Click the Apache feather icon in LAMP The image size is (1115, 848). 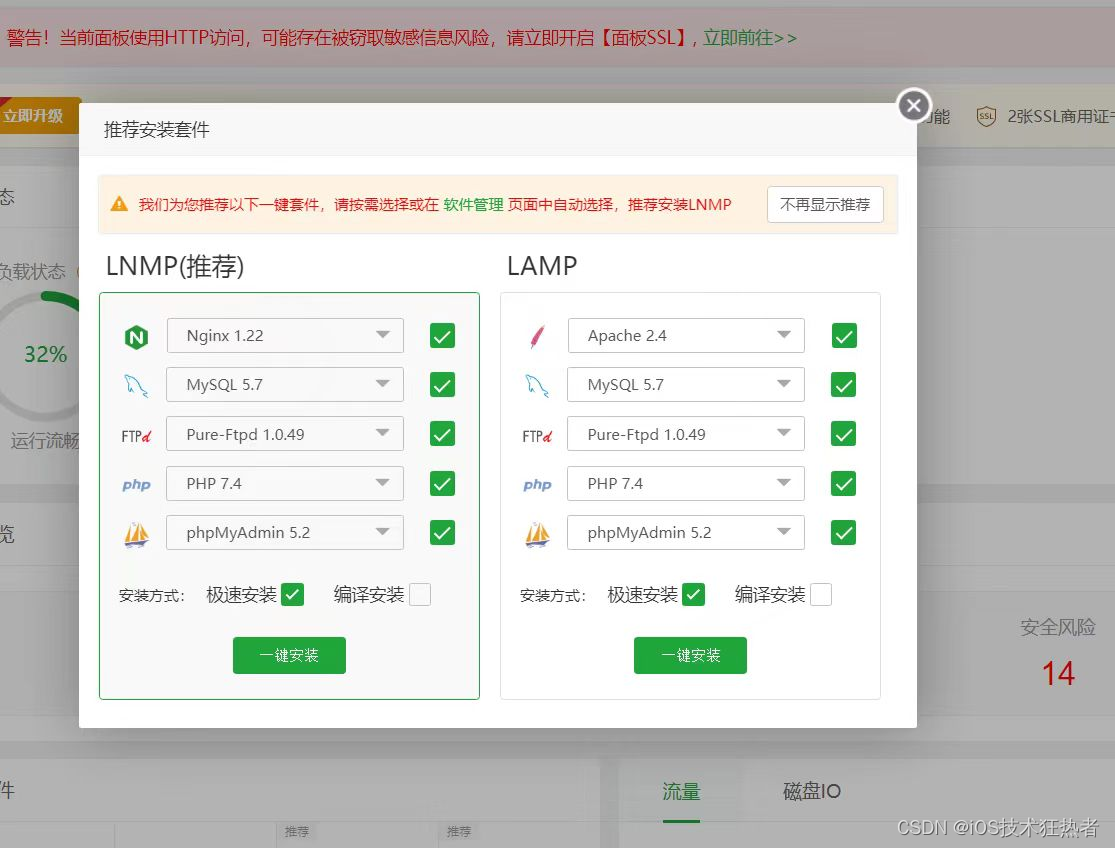(537, 337)
